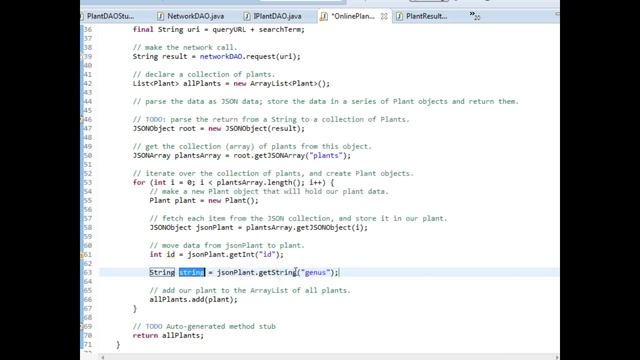640x360 pixels.
Task: Click the Java file icon on IPlantDAO.java tab
Action: (247, 16)
